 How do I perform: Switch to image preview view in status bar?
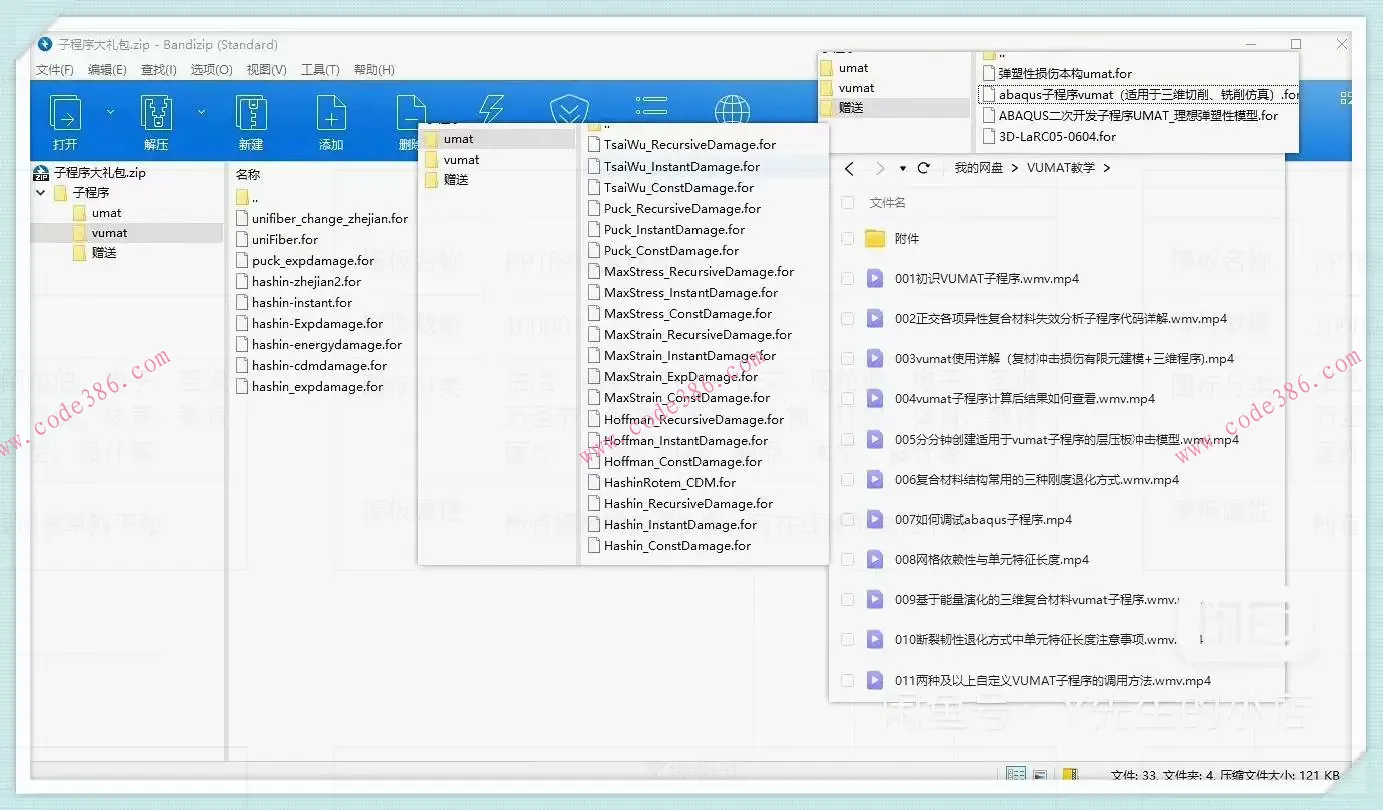[x=1040, y=775]
